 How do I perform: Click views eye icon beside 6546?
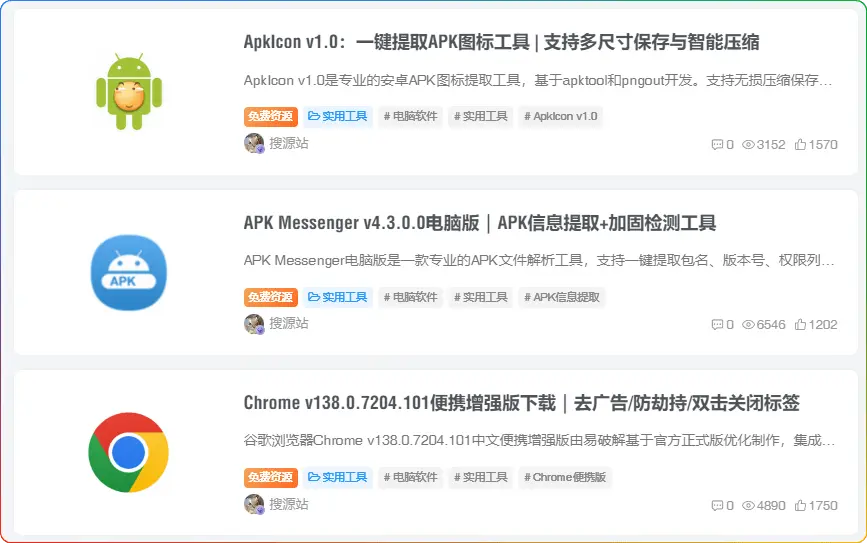coord(748,325)
